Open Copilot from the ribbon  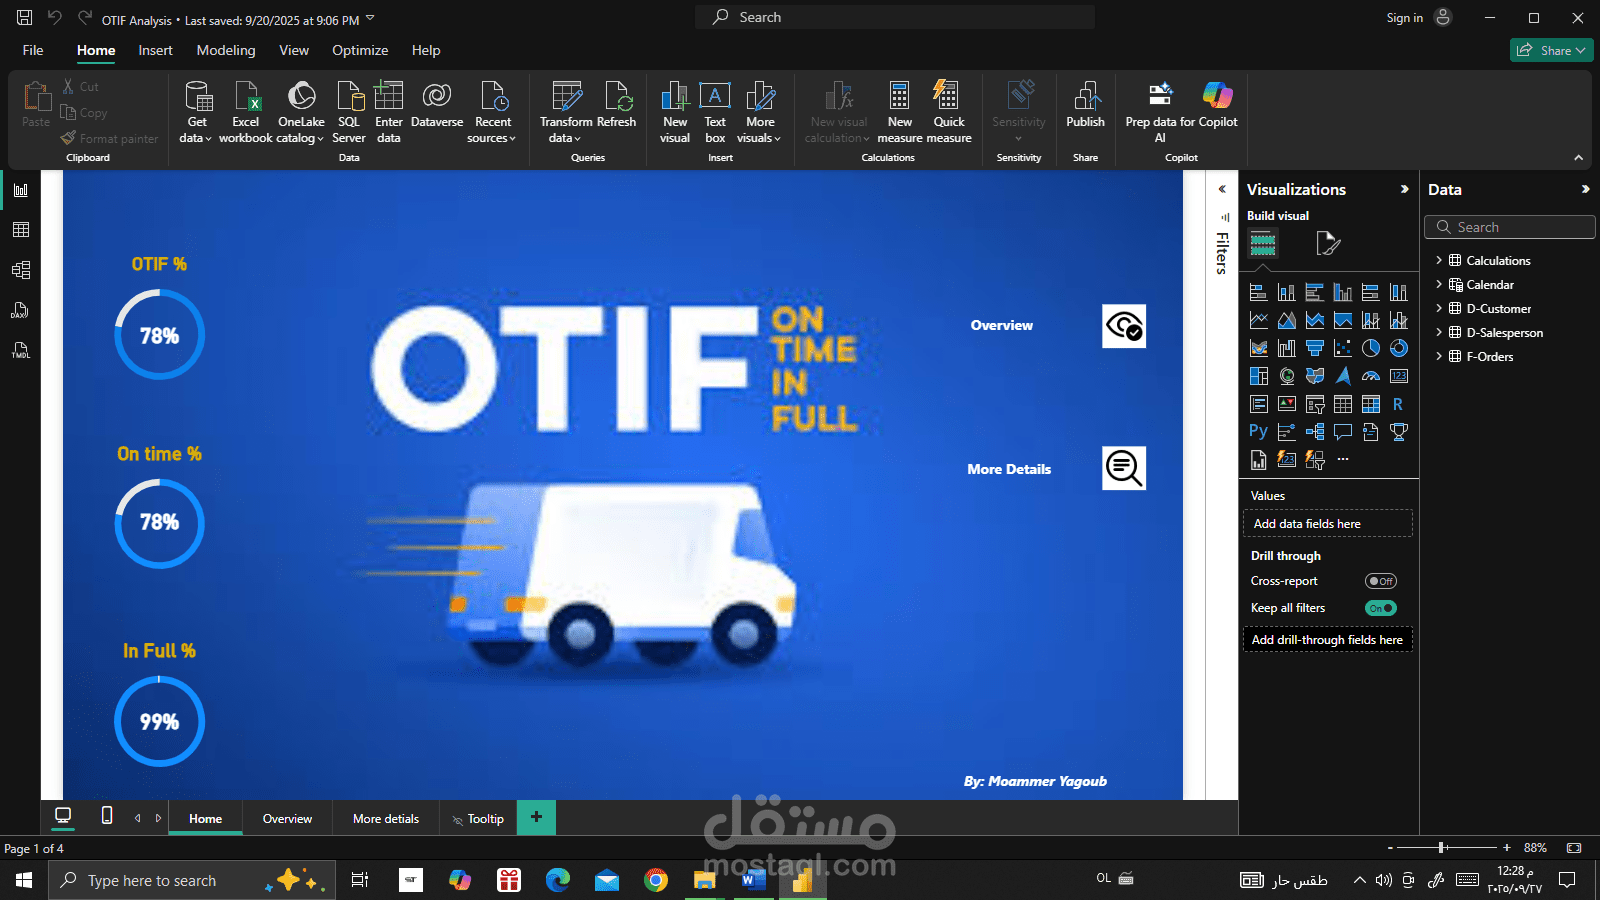tap(1218, 105)
